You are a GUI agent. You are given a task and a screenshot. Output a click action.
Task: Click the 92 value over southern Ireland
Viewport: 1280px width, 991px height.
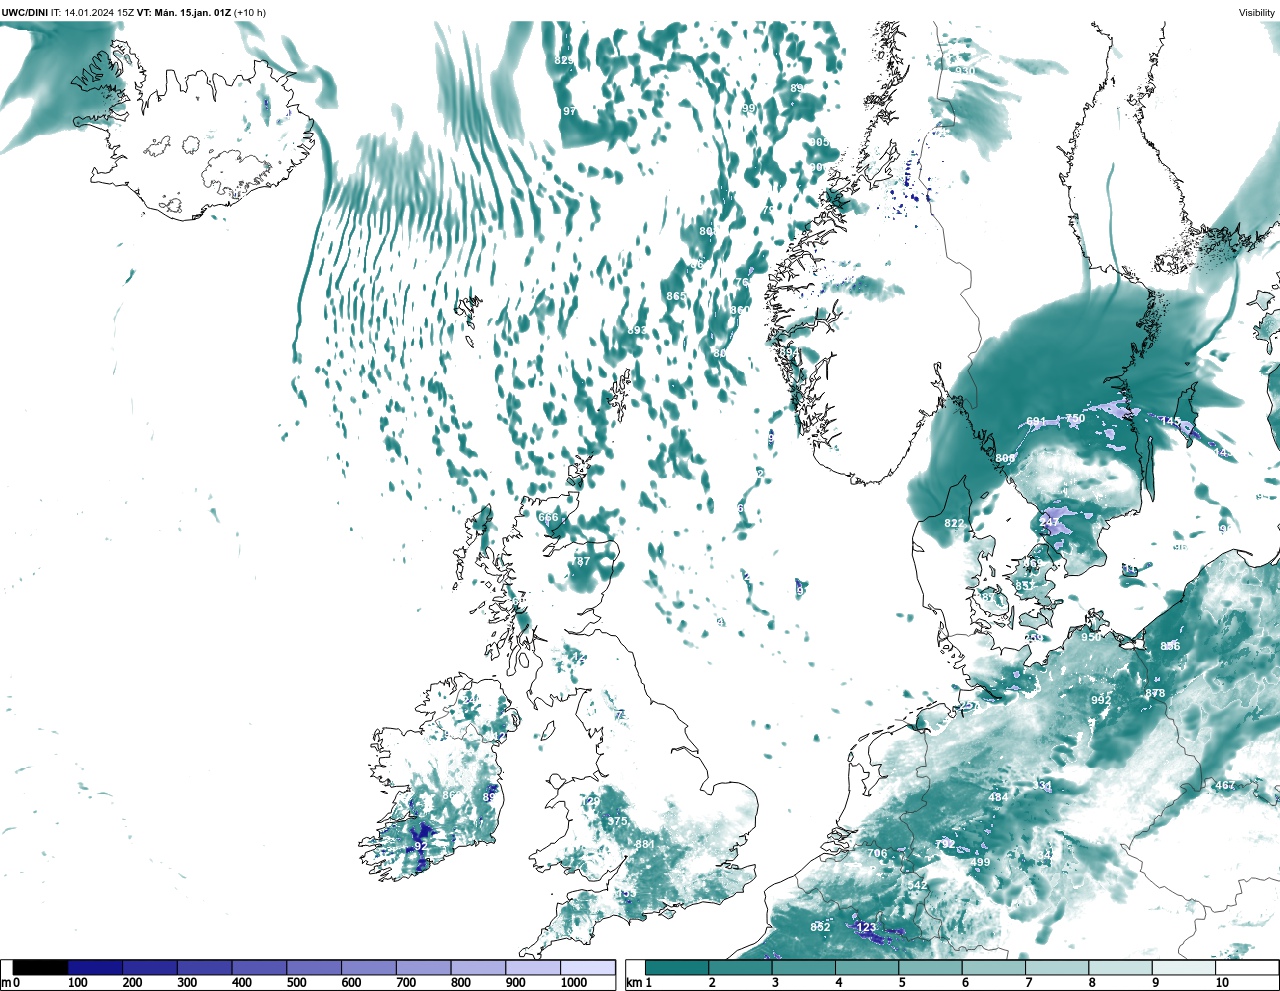420,845
